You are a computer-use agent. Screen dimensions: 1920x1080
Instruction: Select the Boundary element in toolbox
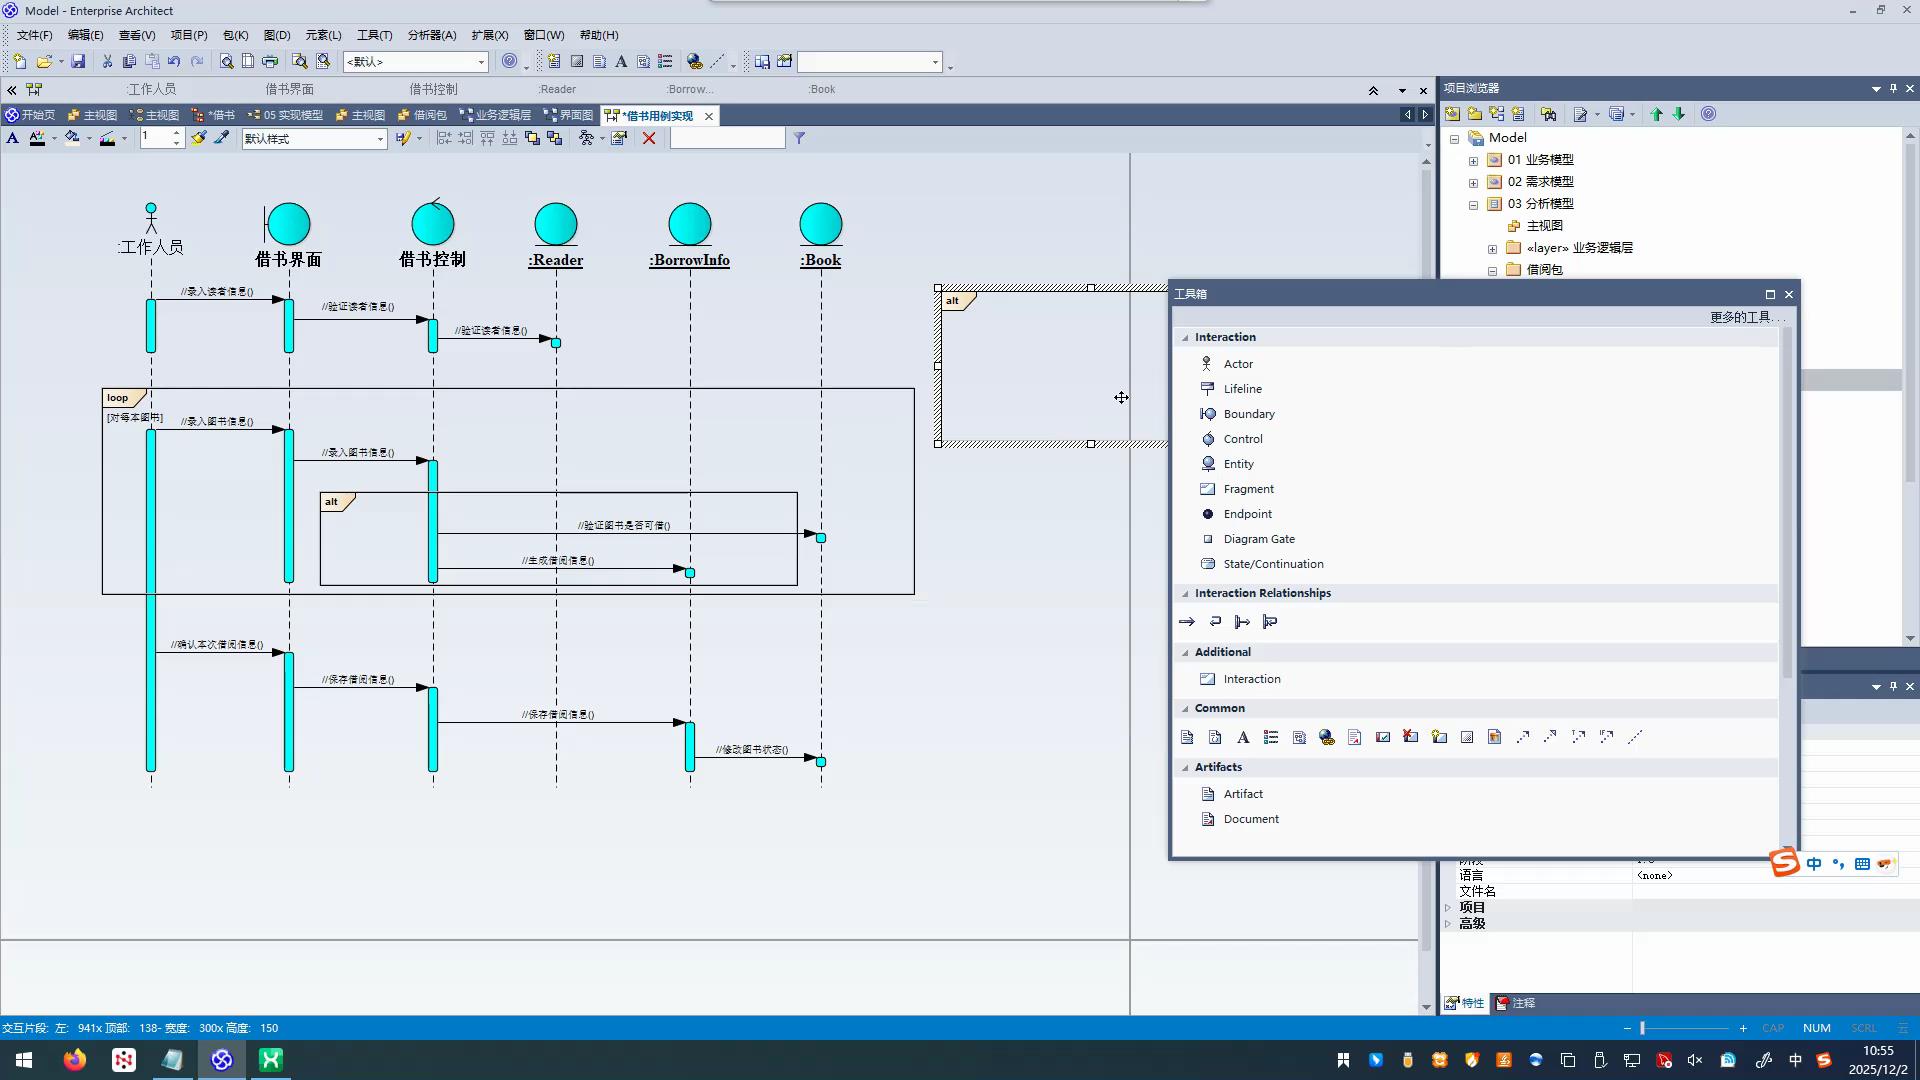pyautogui.click(x=1248, y=414)
